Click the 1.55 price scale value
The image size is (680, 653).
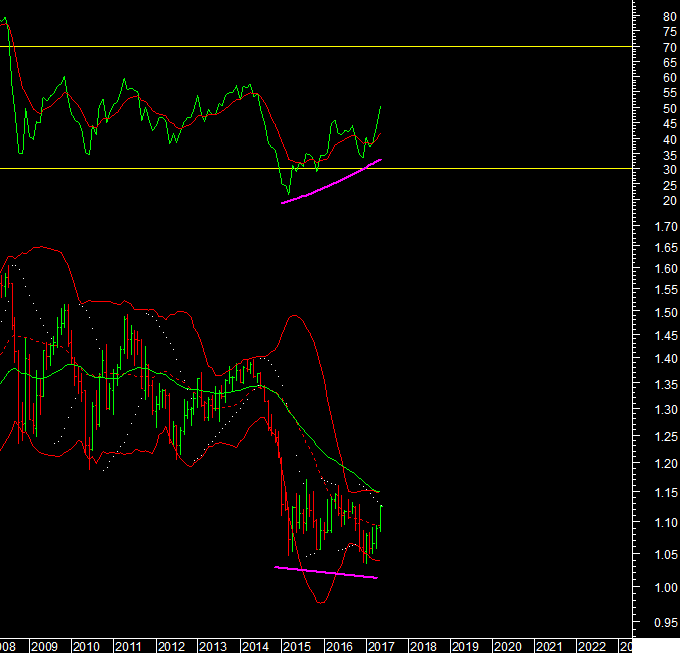[665, 290]
